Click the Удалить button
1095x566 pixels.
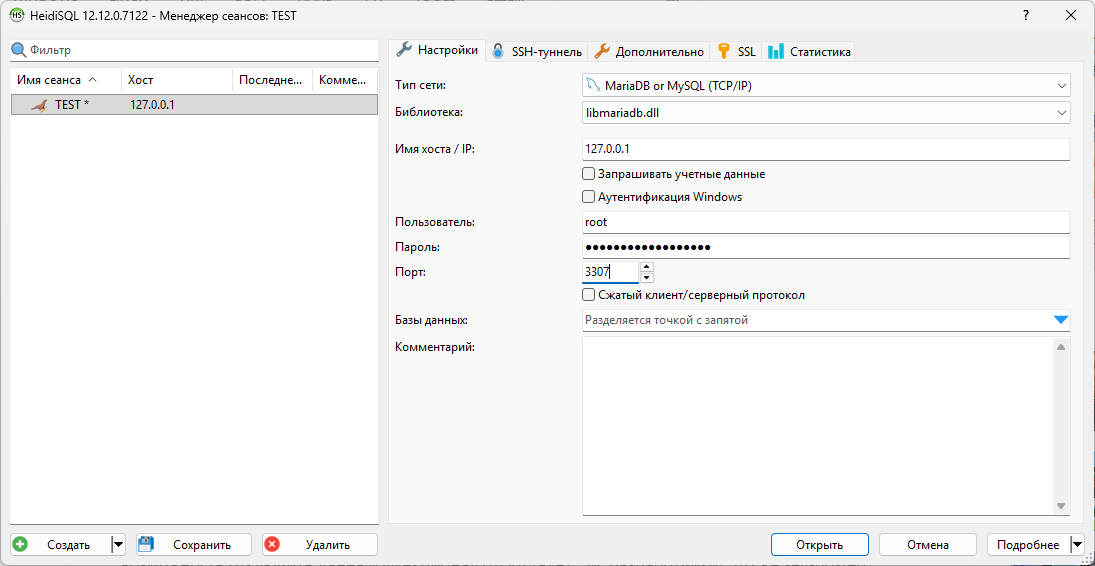[x=320, y=544]
